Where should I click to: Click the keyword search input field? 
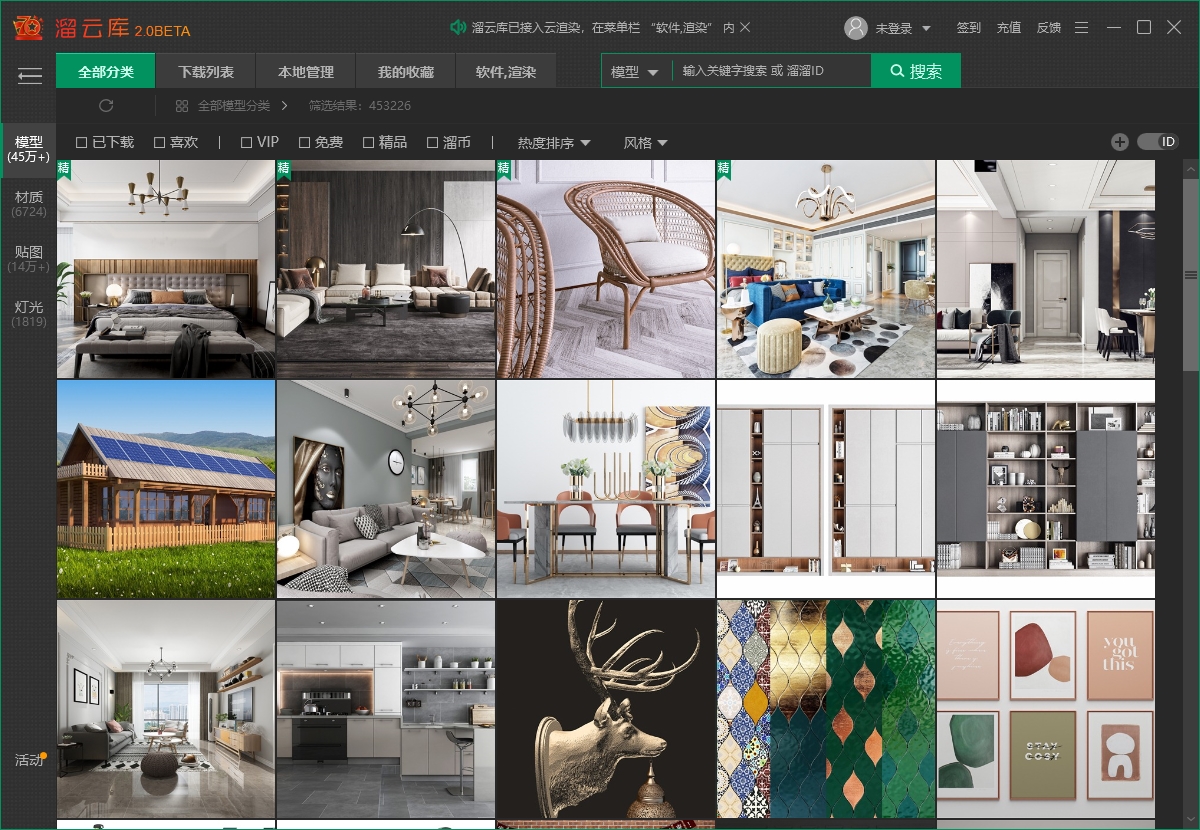(770, 71)
